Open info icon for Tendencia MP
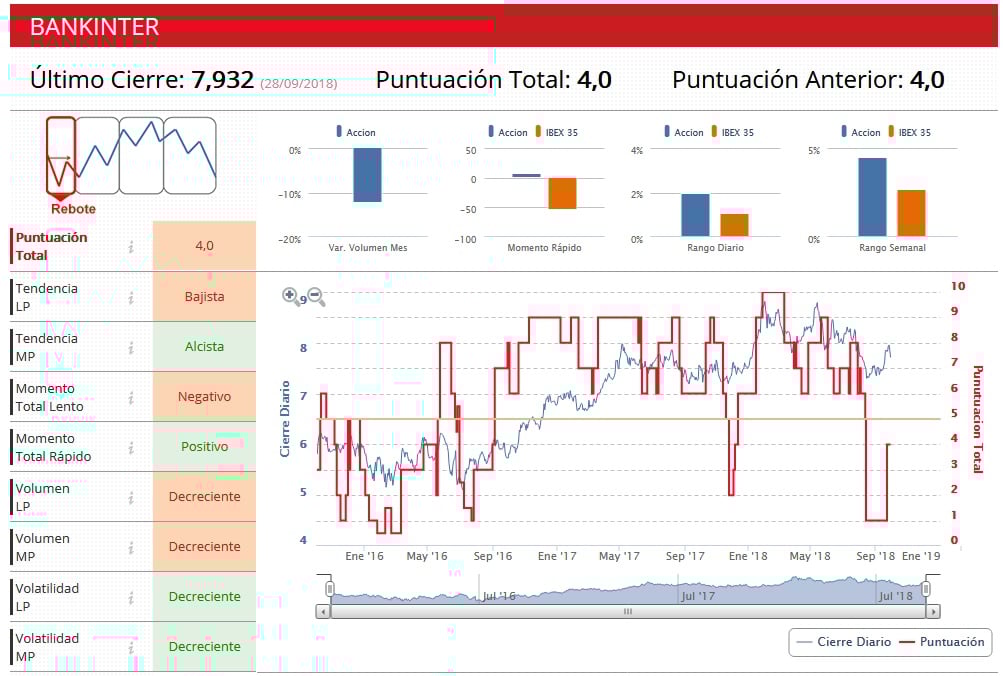Image resolution: width=1003 pixels, height=676 pixels. (x=131, y=347)
